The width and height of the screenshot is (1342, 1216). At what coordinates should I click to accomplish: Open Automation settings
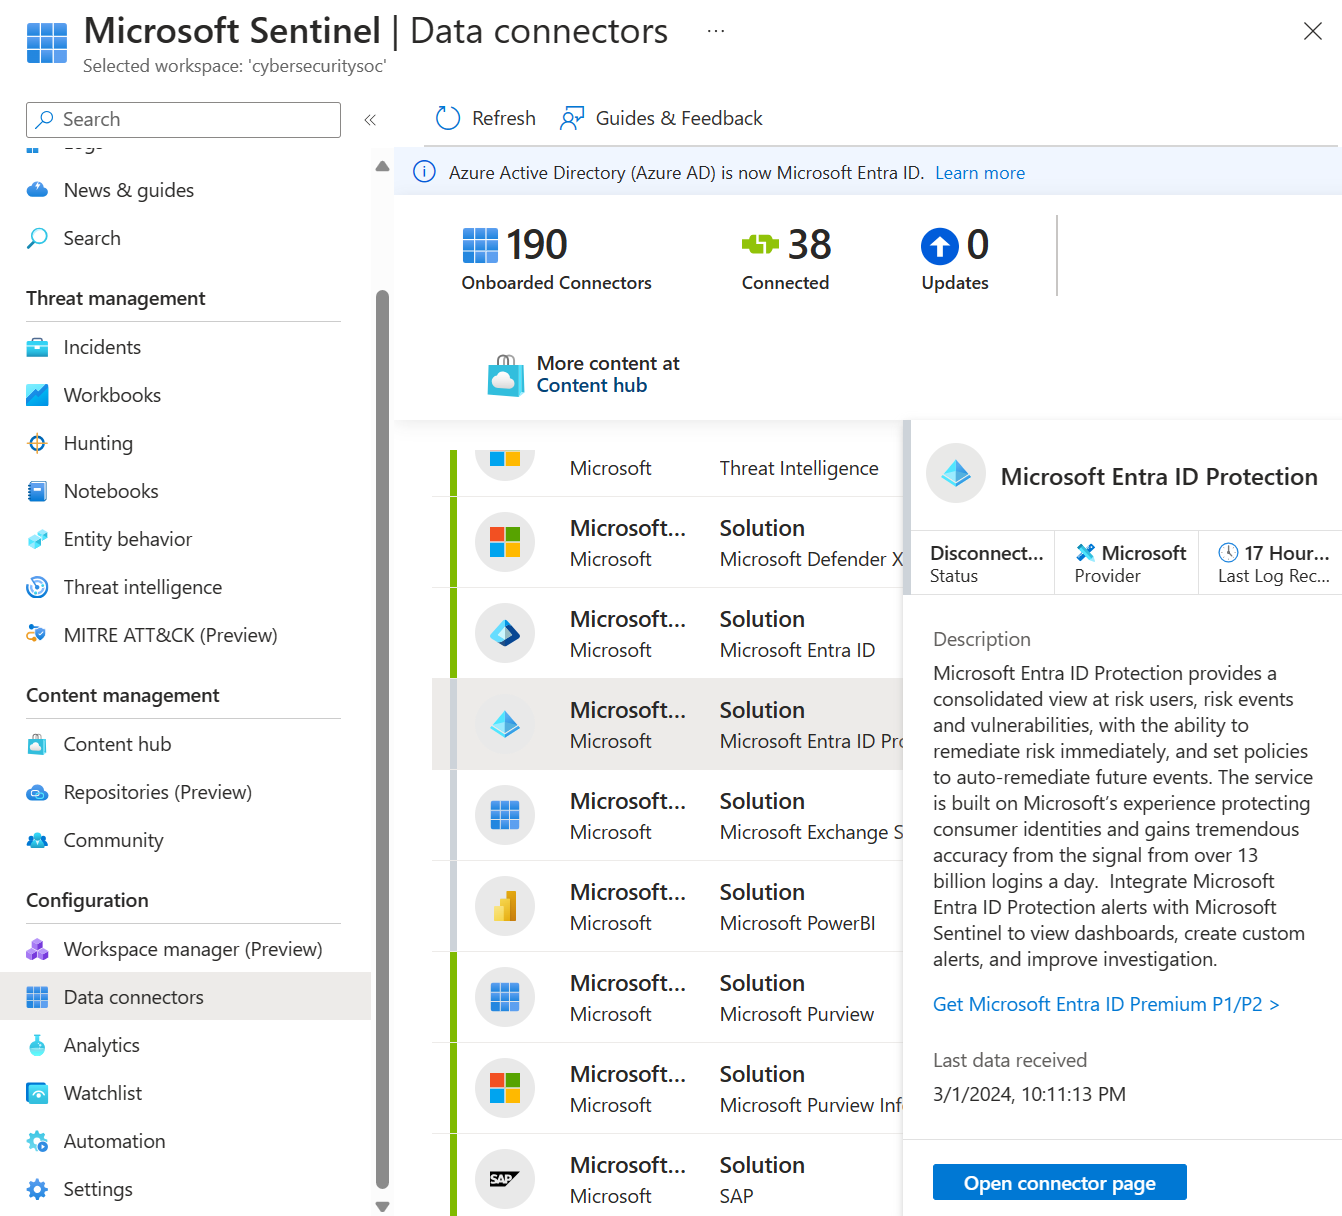click(x=114, y=1141)
